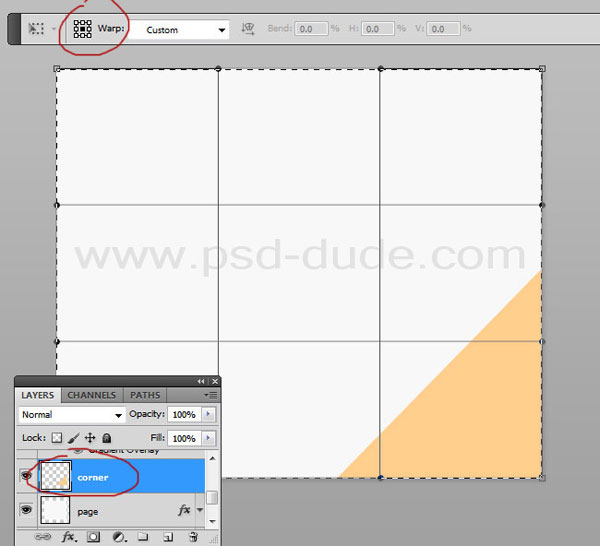Toggle lock position icon
The width and height of the screenshot is (600, 546).
[90, 438]
